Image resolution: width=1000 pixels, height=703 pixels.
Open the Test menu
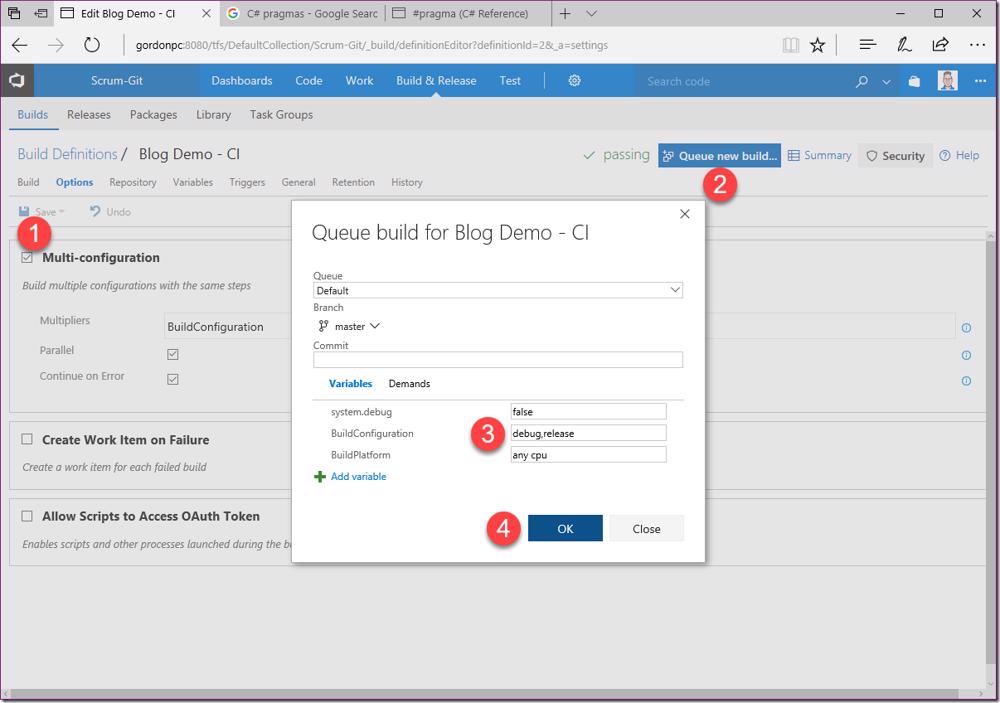pos(510,80)
